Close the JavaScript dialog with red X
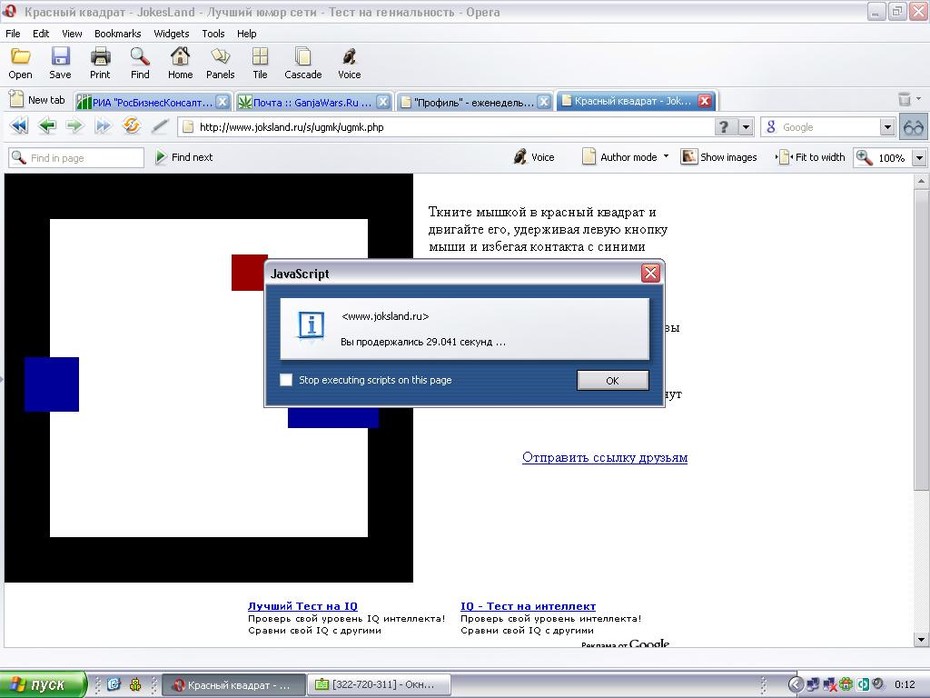Viewport: 930px width, 698px height. [x=651, y=273]
